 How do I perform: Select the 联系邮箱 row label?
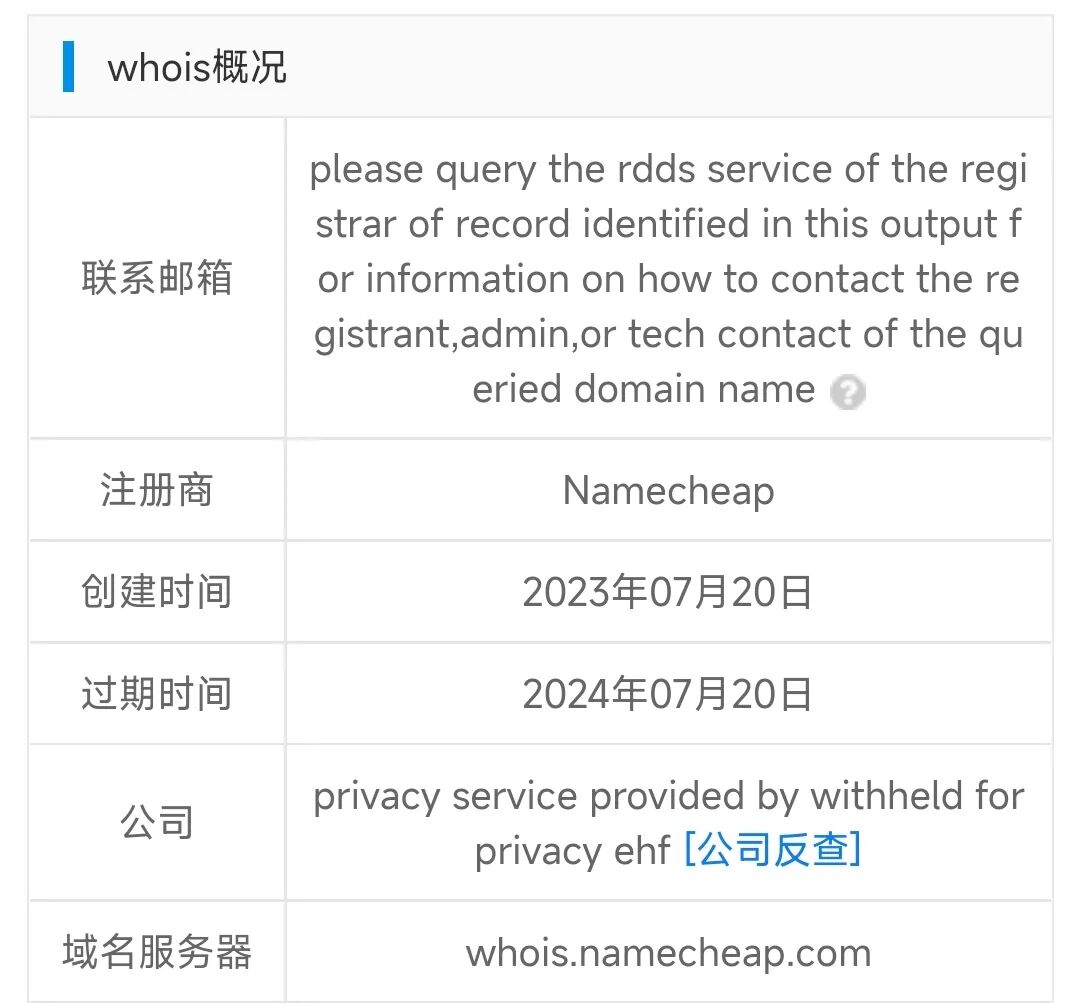157,278
